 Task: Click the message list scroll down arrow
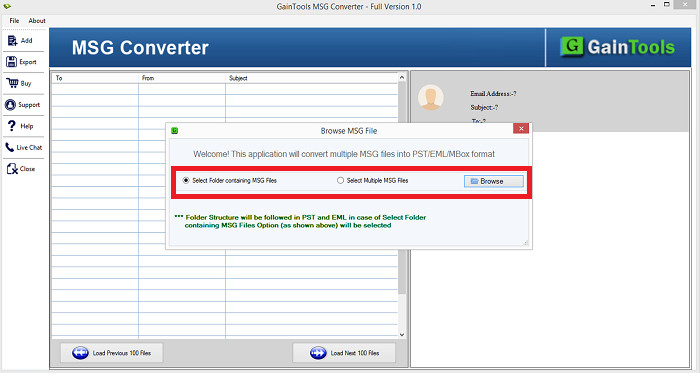(x=402, y=335)
